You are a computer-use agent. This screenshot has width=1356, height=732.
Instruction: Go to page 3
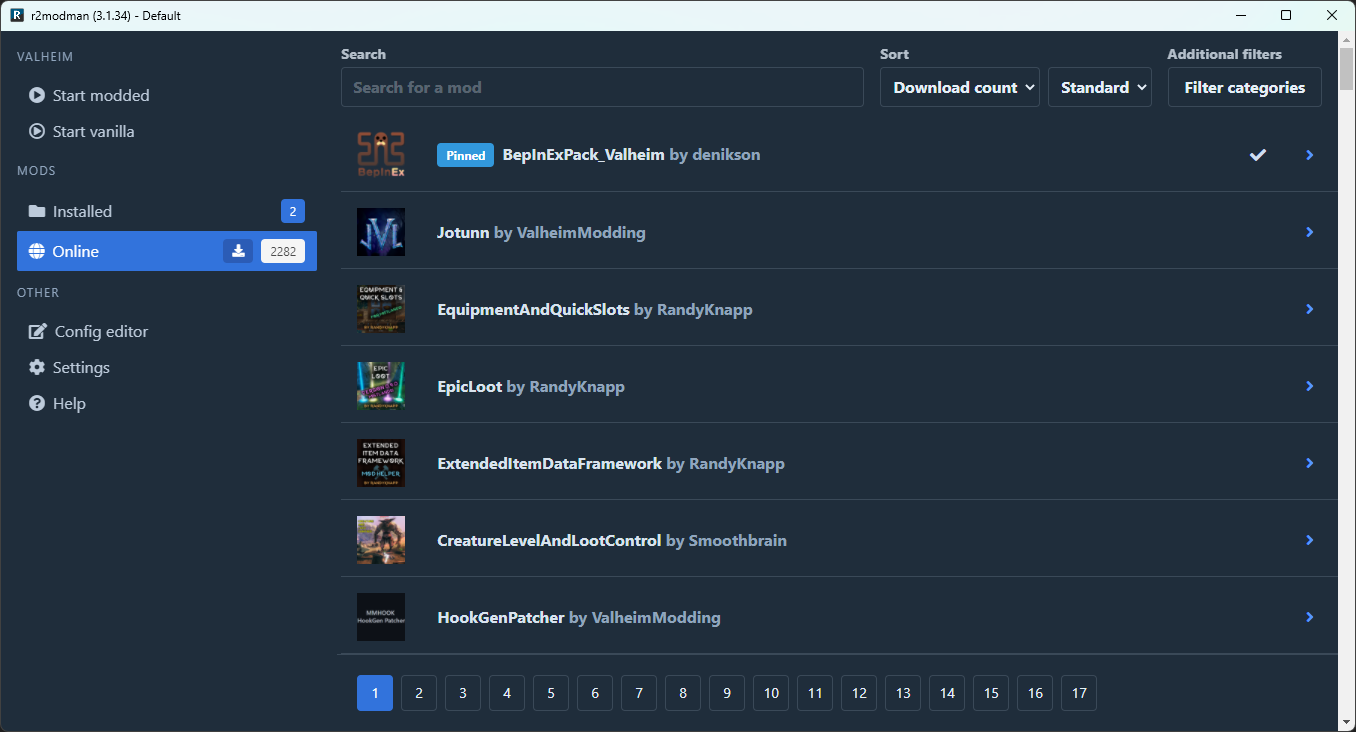463,693
